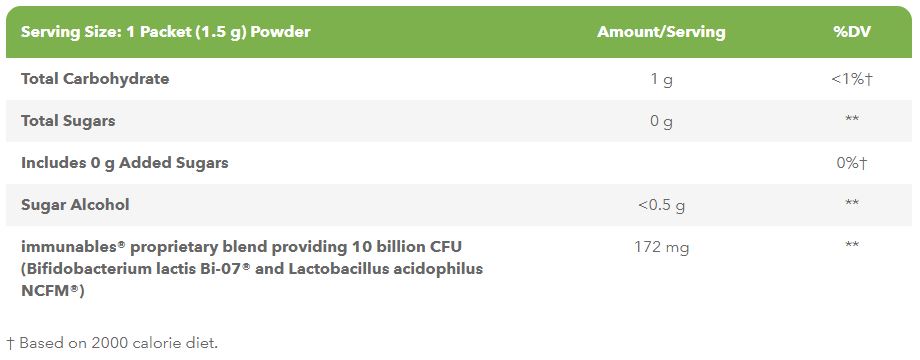This screenshot has height=360, width=920.
Task: Click the %DV column header
Action: tap(852, 32)
